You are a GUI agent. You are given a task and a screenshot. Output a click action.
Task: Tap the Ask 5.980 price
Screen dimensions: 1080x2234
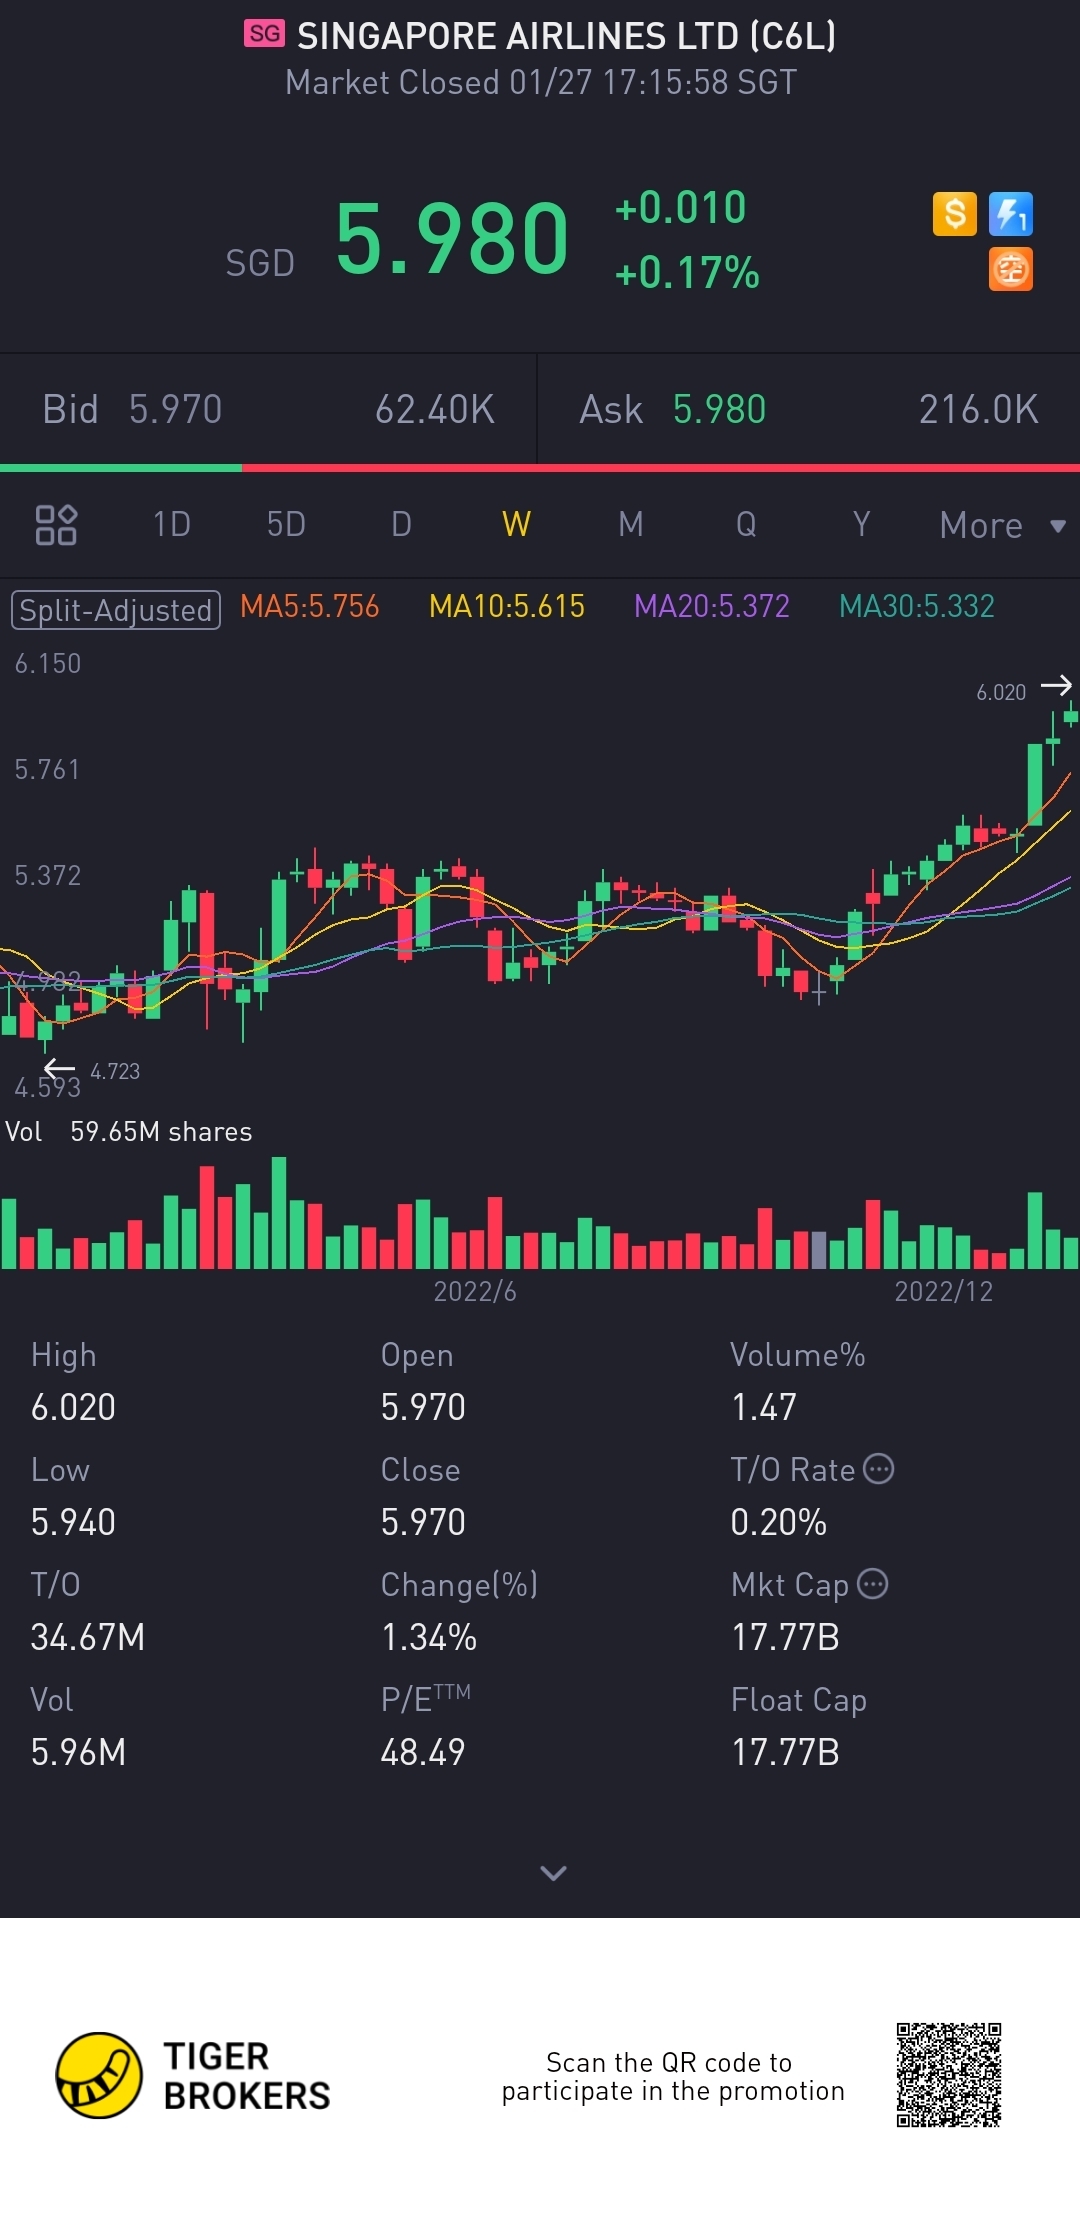coord(719,409)
